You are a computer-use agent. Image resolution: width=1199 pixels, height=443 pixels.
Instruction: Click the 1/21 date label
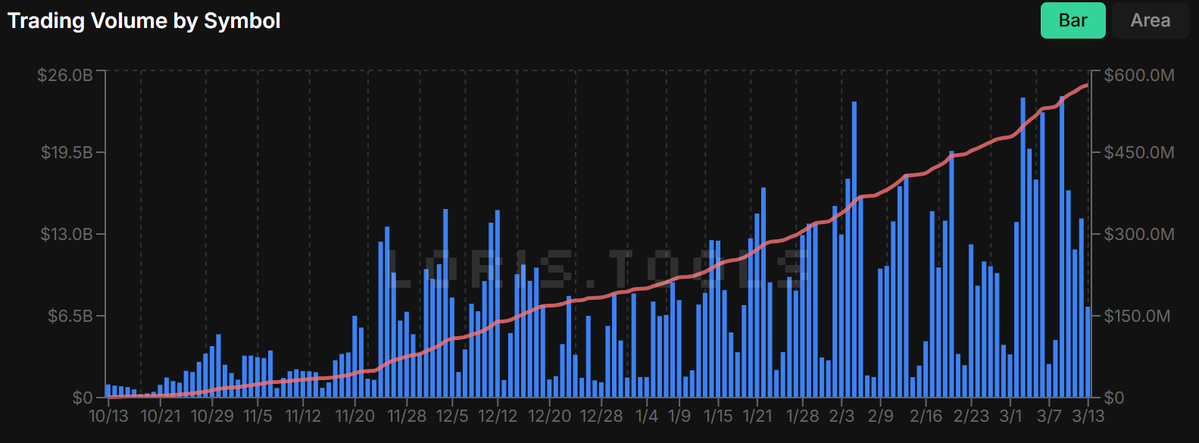coord(758,418)
